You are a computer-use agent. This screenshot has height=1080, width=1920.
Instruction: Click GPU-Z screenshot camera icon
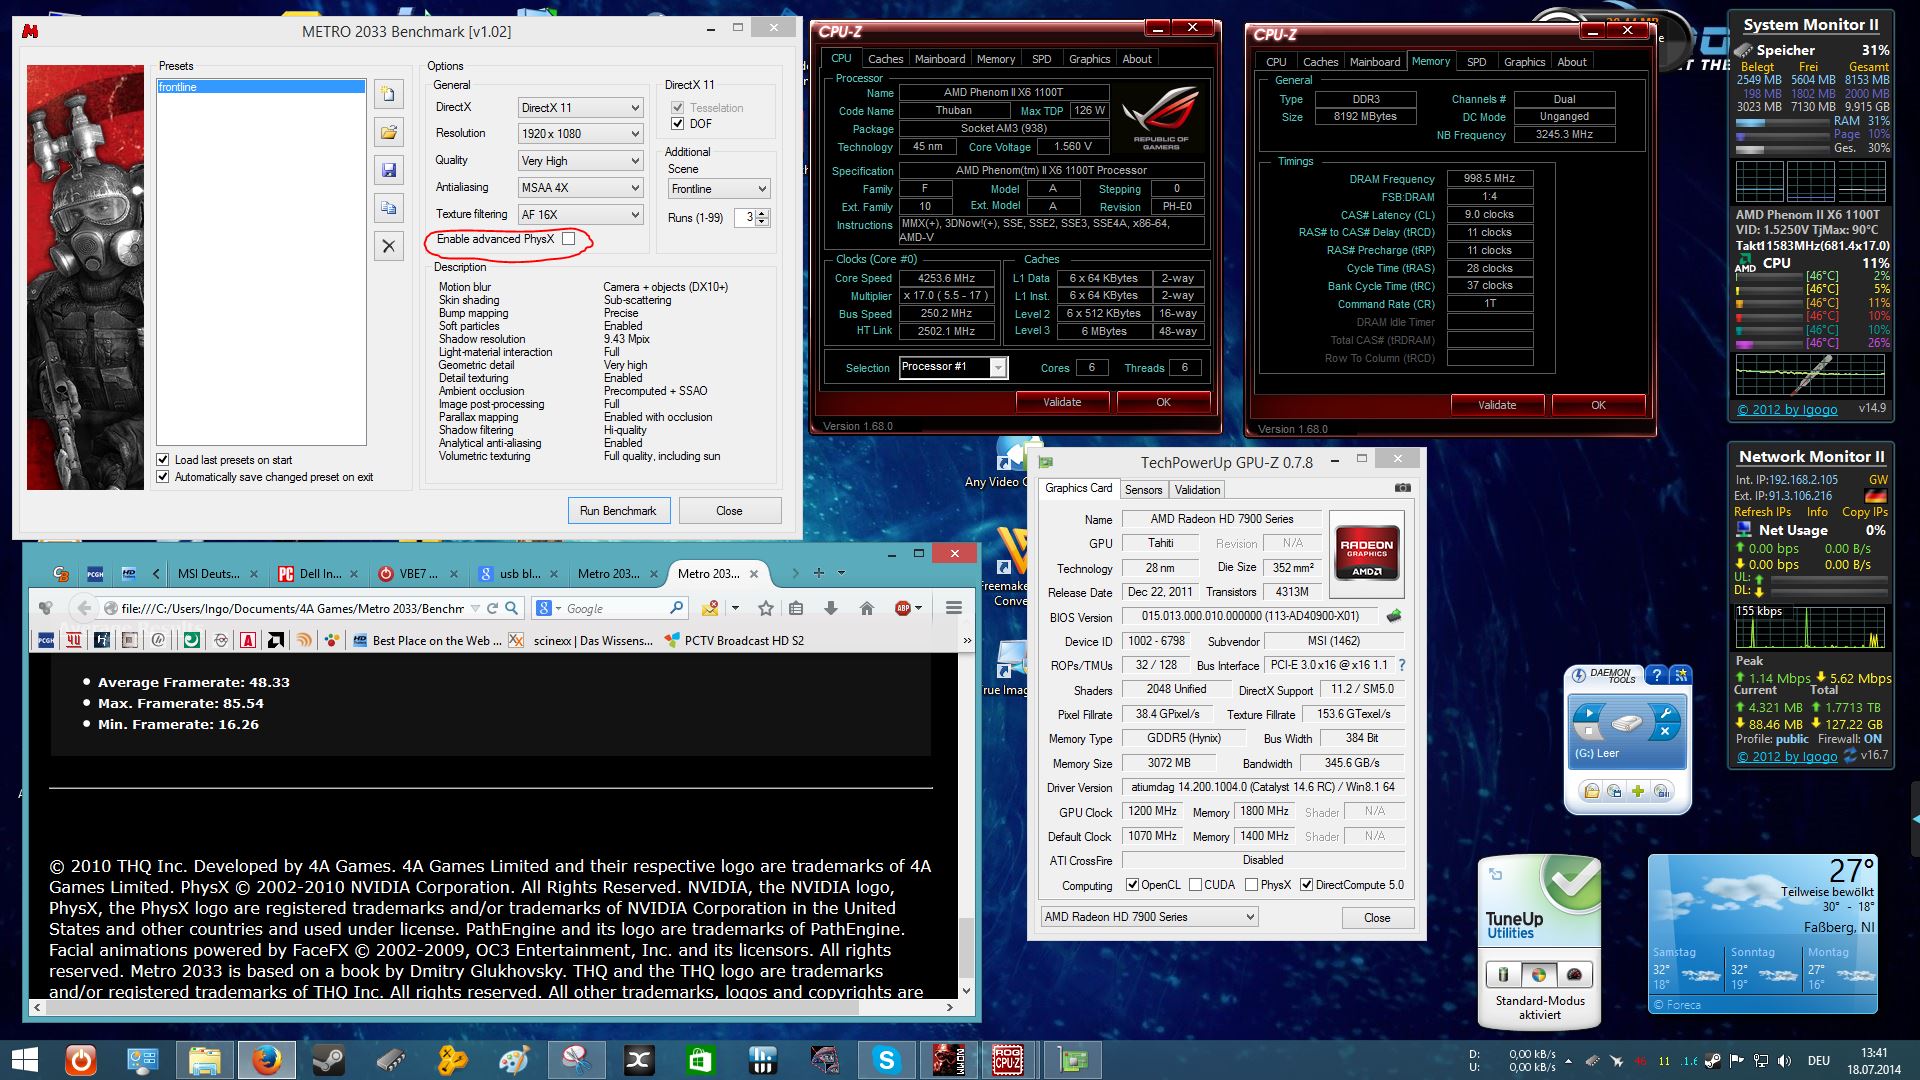1403,488
